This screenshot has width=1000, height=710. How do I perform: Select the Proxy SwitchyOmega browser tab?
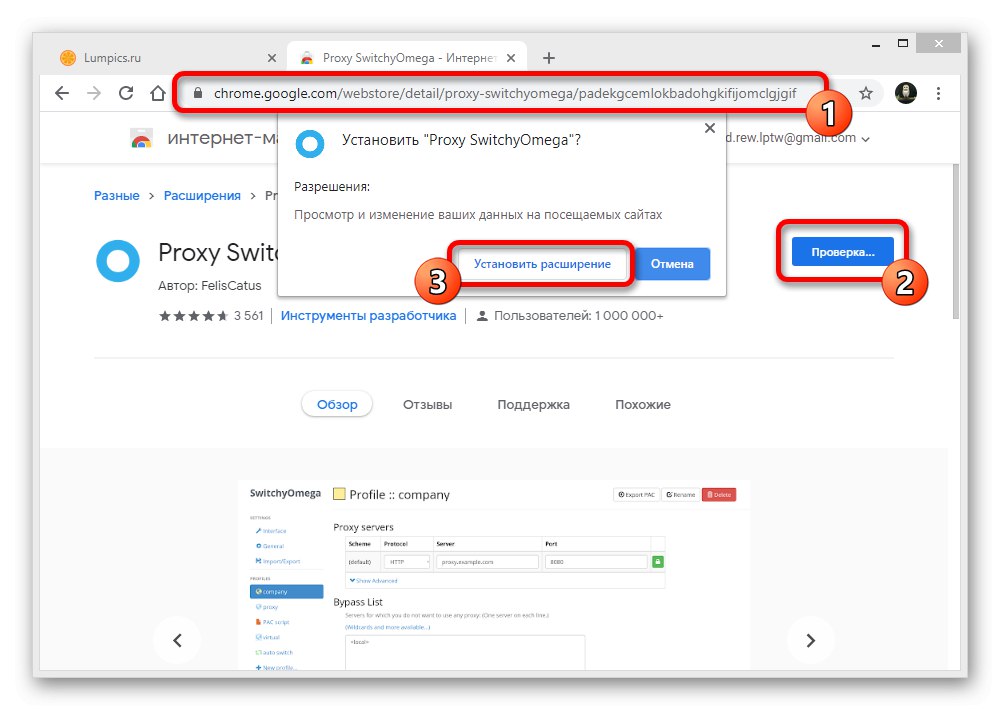(x=407, y=58)
